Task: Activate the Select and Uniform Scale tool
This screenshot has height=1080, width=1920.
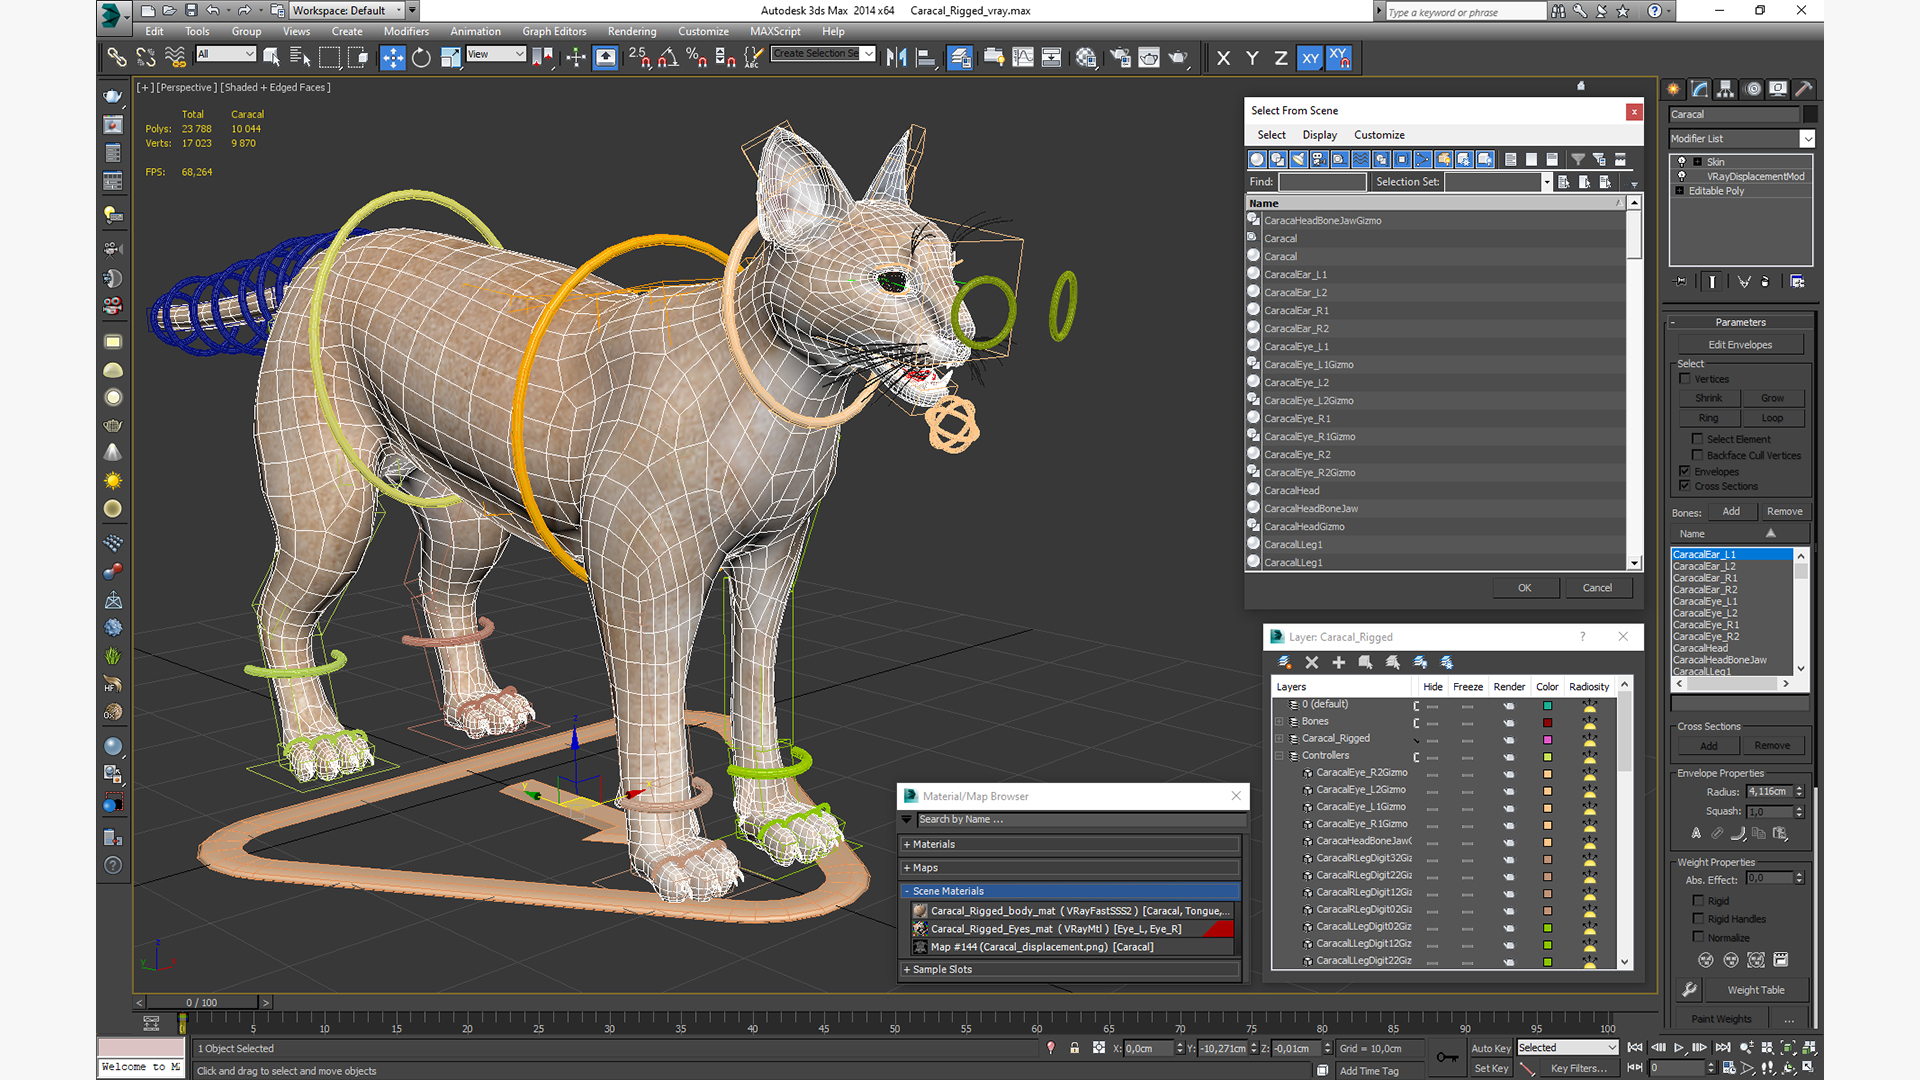Action: [450, 57]
